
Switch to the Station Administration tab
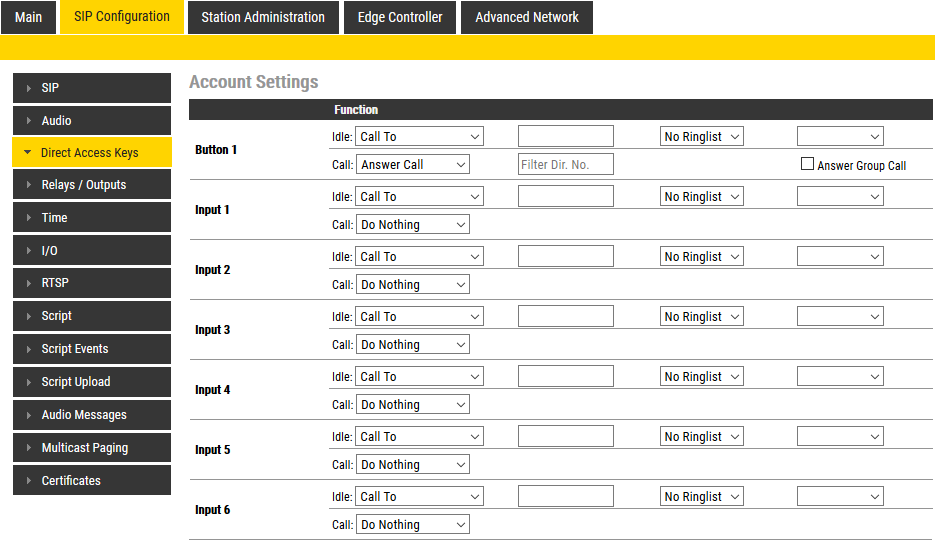[263, 17]
